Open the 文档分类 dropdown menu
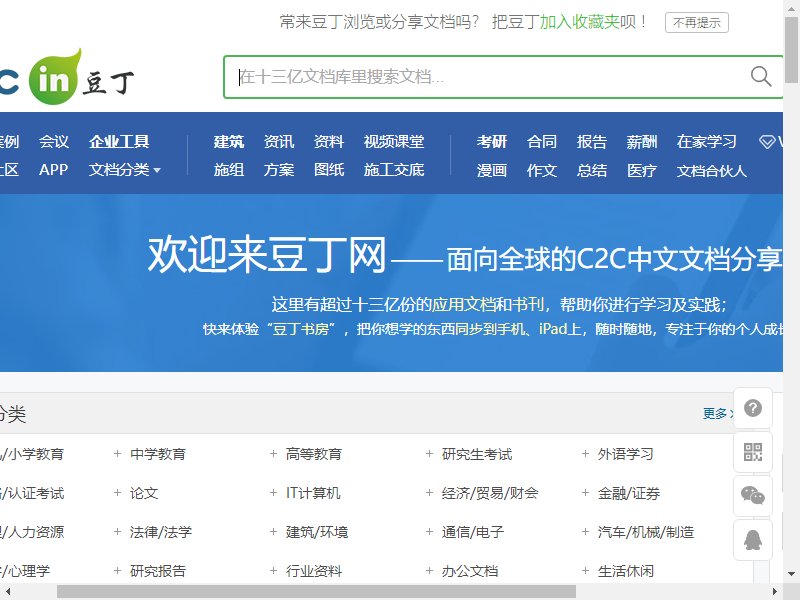 125,170
